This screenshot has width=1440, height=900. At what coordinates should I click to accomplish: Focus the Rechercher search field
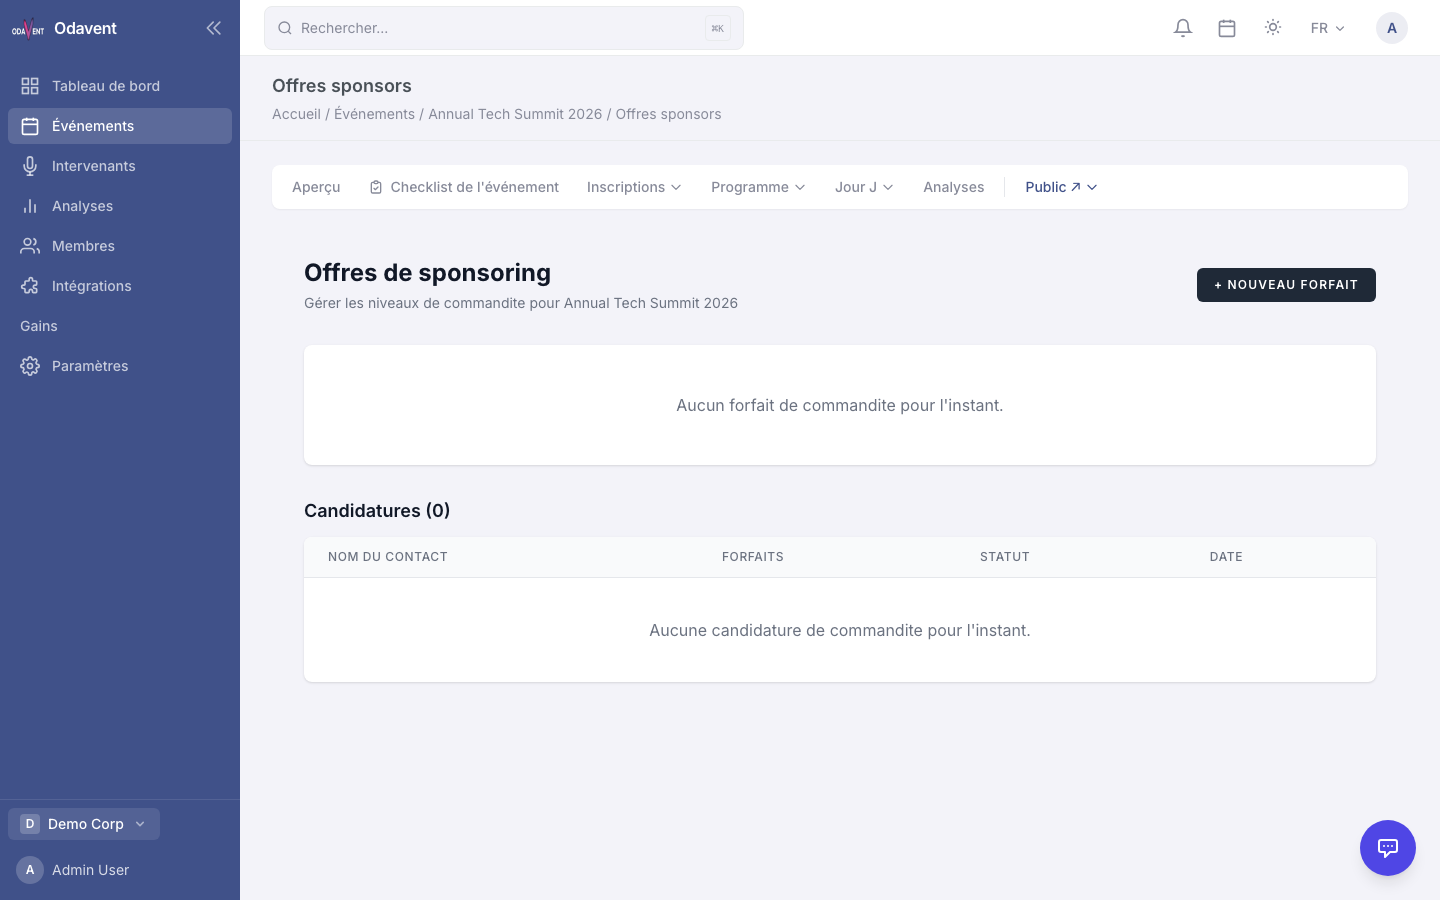tap(504, 28)
